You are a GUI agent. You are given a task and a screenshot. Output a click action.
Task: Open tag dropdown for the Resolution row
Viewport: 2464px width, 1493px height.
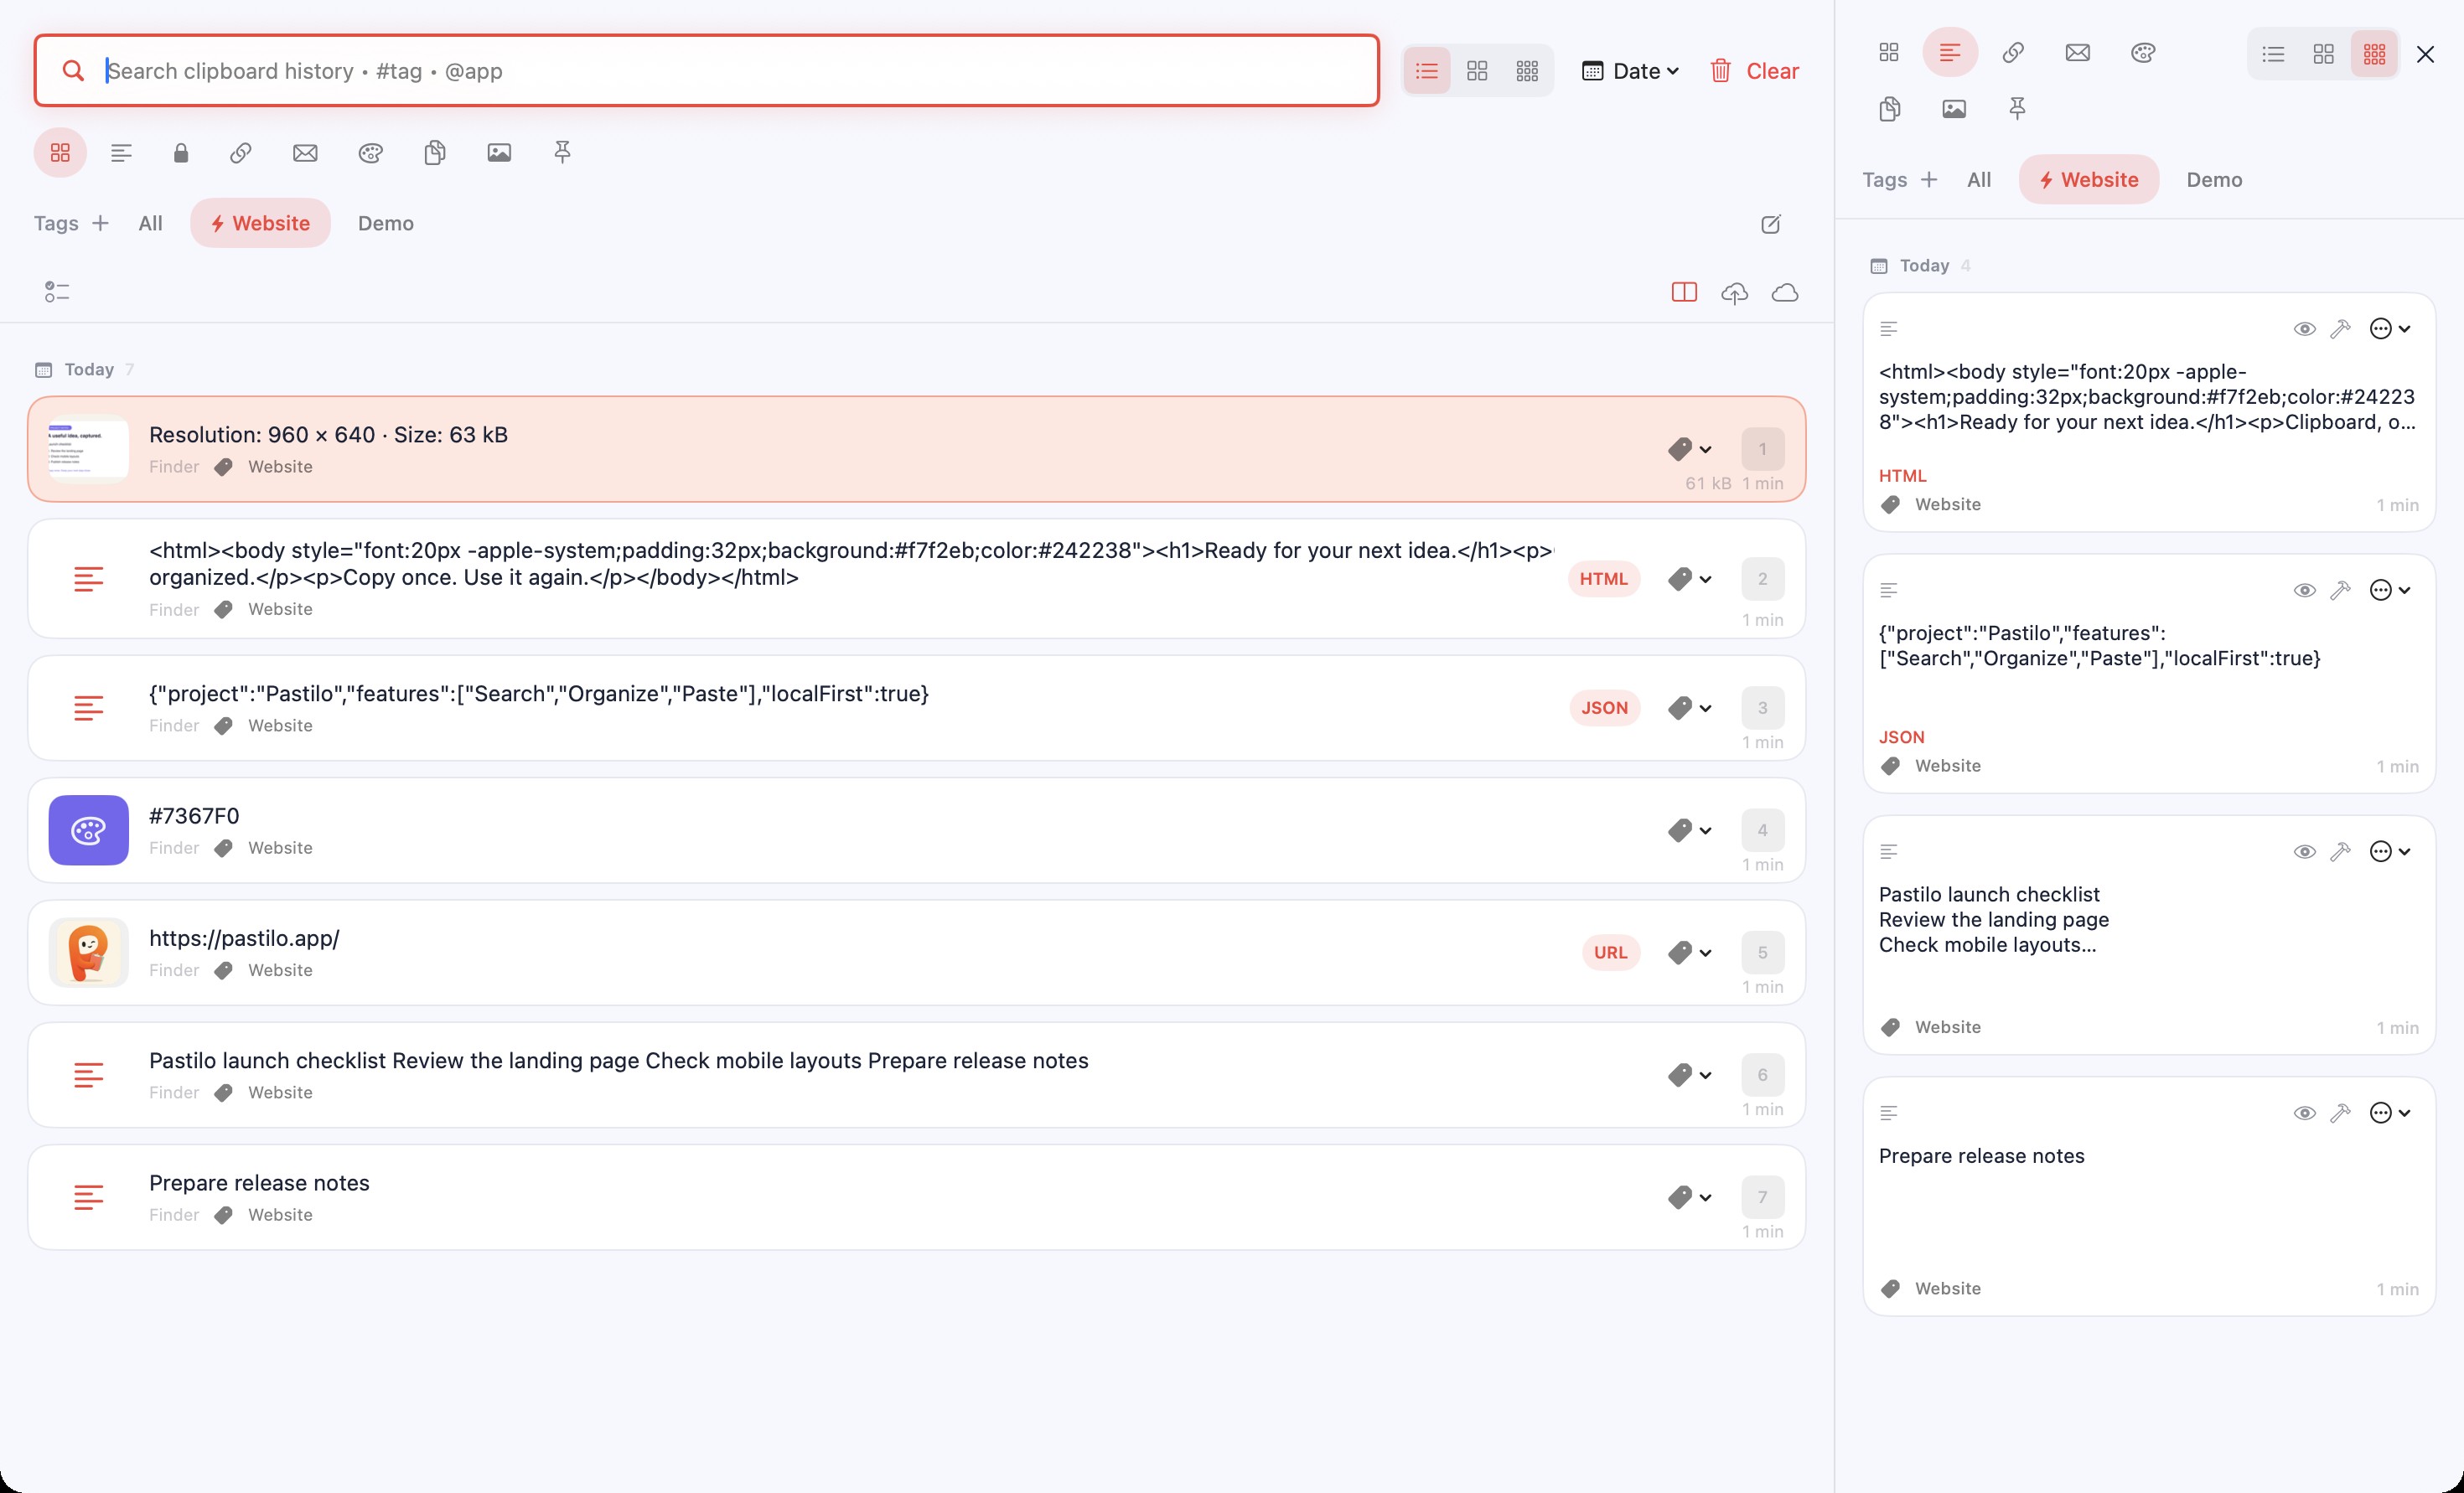(1690, 449)
